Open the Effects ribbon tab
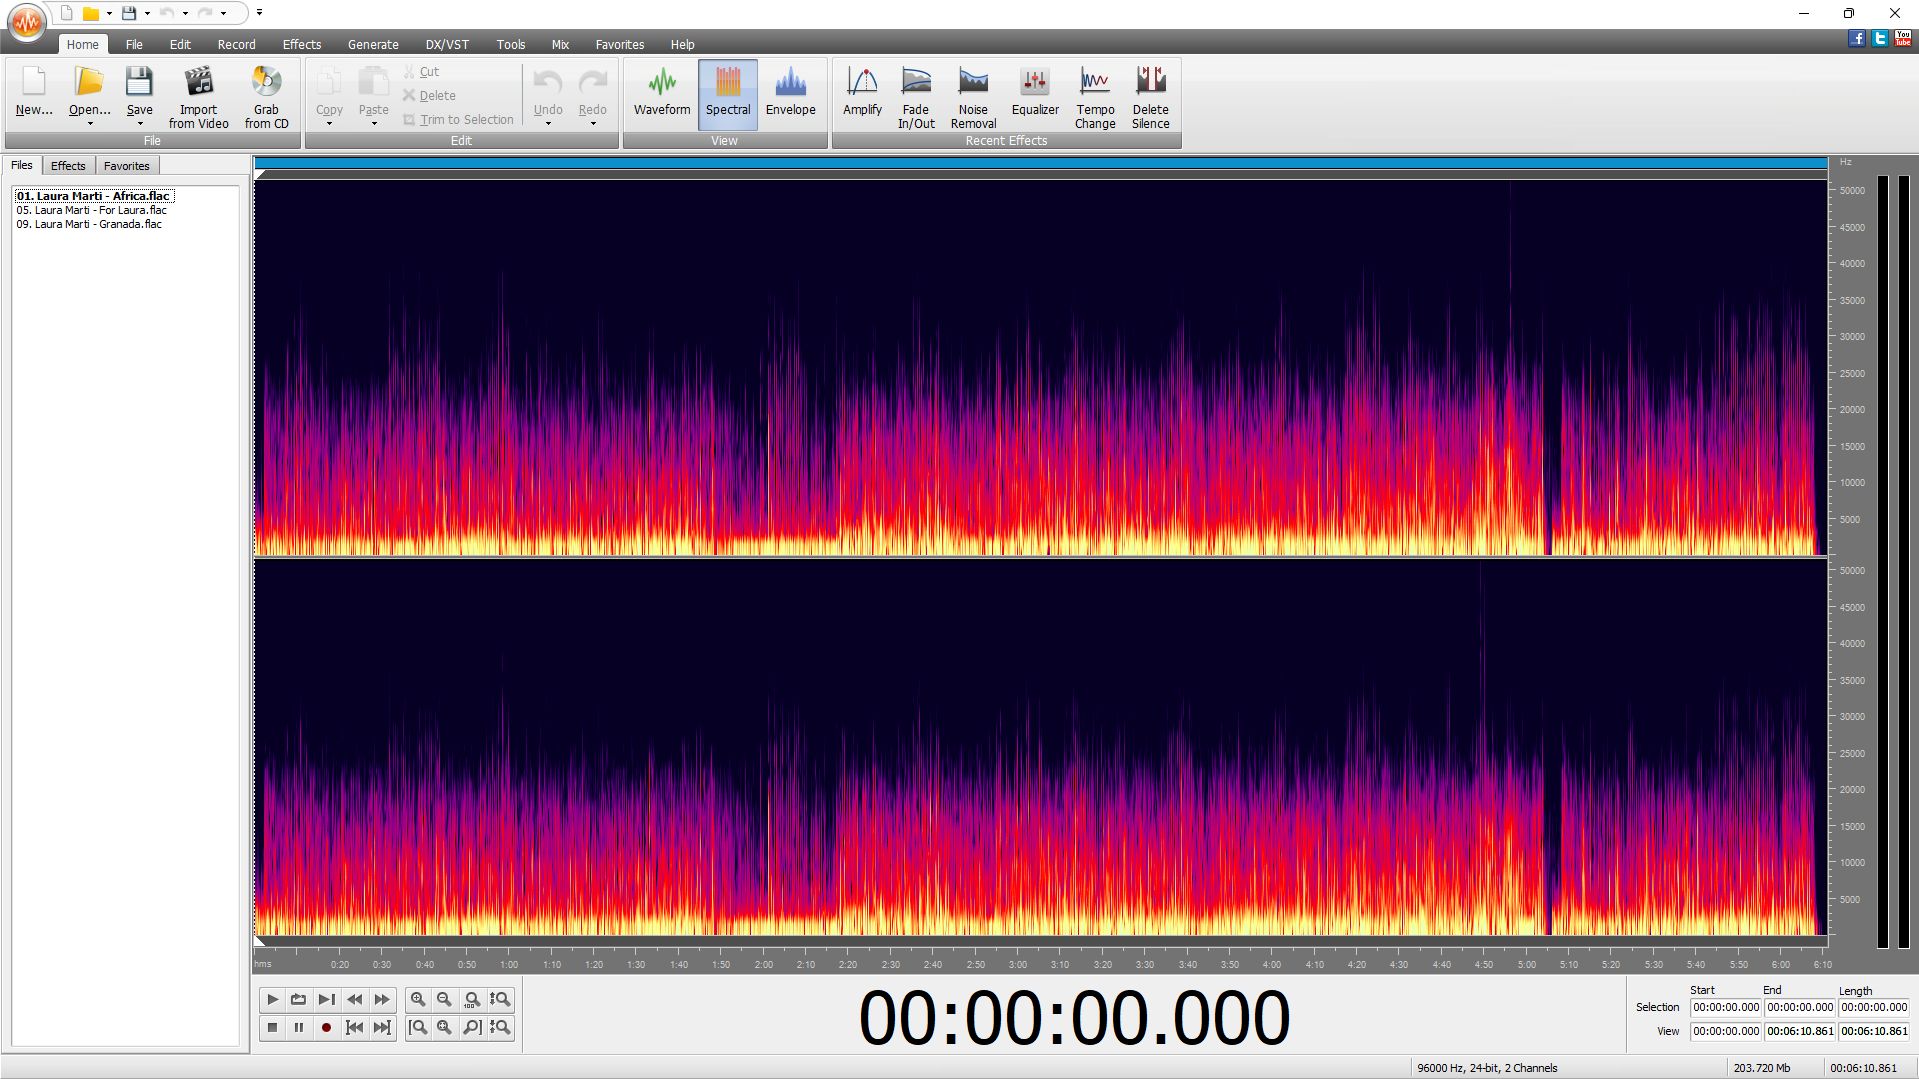1919x1079 pixels. [x=301, y=44]
